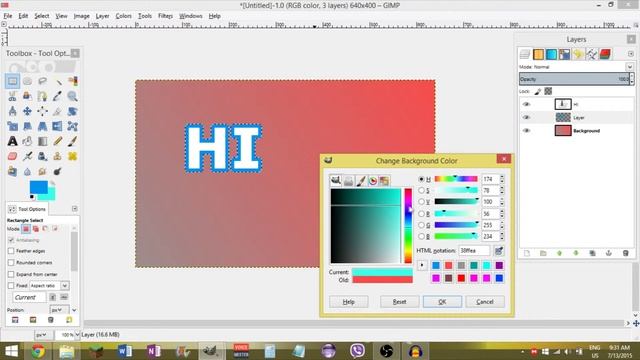
Task: Toggle visibility of the HI text layer
Action: pyautogui.click(x=527, y=104)
